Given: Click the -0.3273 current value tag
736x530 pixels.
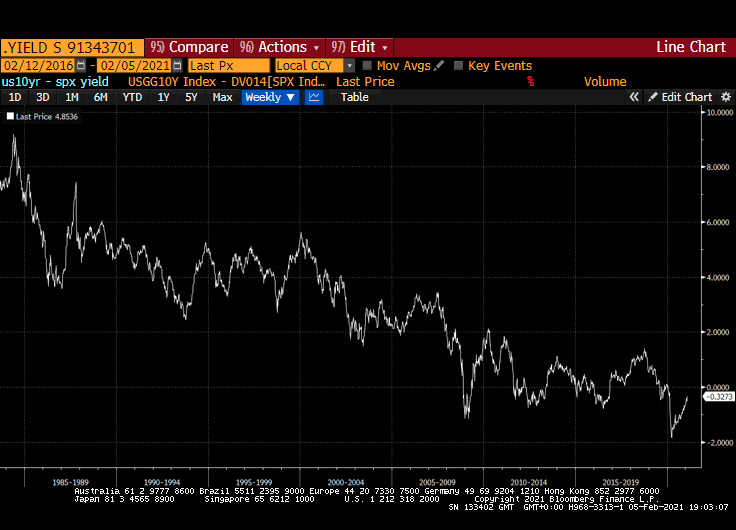Looking at the screenshot, I should pos(719,397).
